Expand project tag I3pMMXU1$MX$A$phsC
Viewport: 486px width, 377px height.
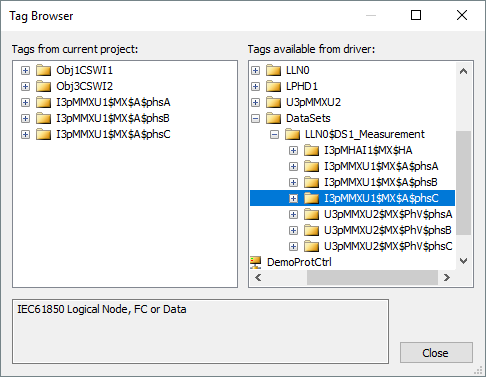pos(25,135)
